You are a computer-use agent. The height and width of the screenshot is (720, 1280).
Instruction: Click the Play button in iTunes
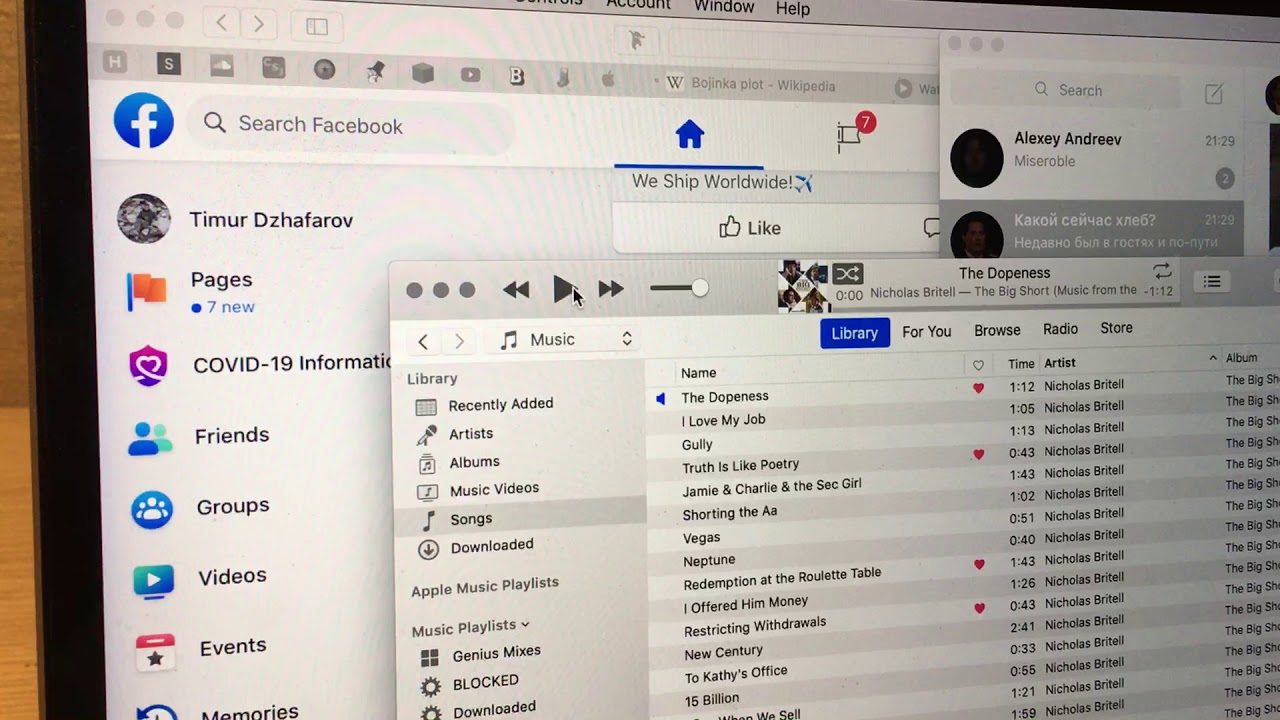coord(565,289)
